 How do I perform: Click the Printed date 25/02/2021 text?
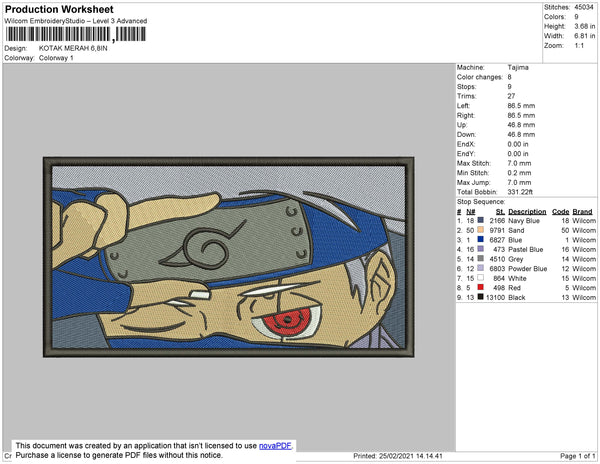398,456
